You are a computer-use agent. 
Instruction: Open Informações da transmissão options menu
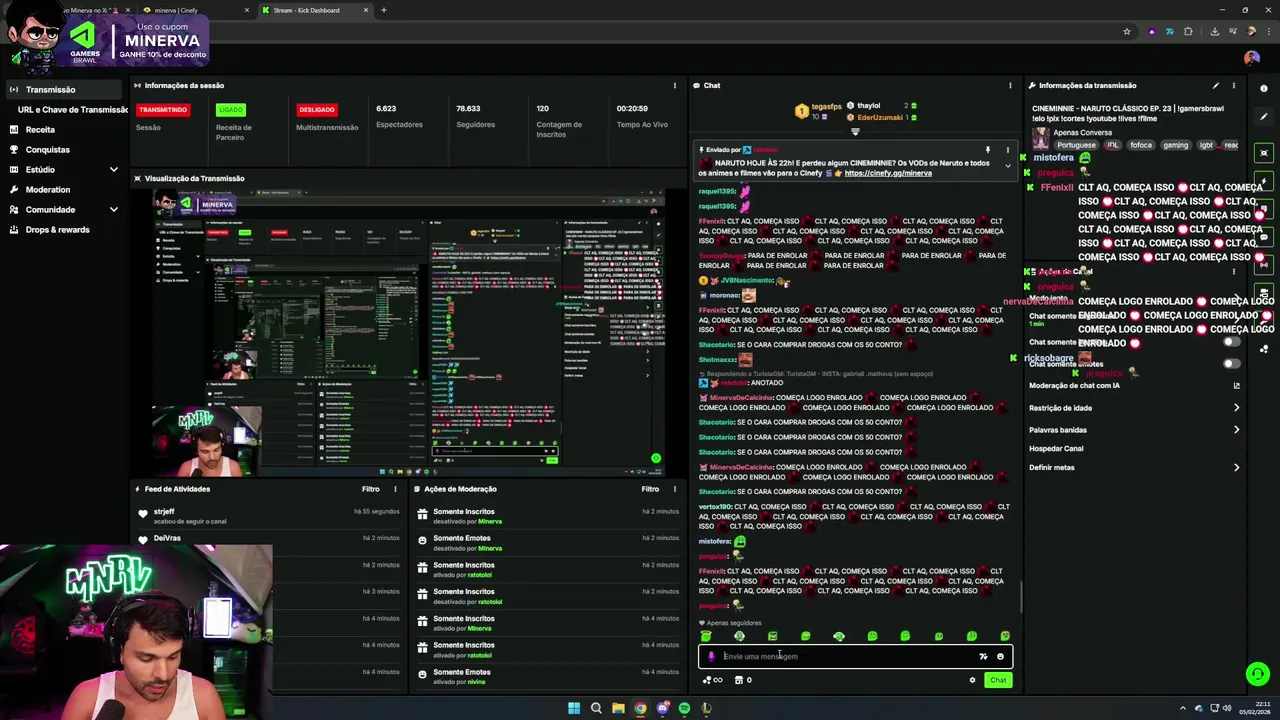[1234, 85]
